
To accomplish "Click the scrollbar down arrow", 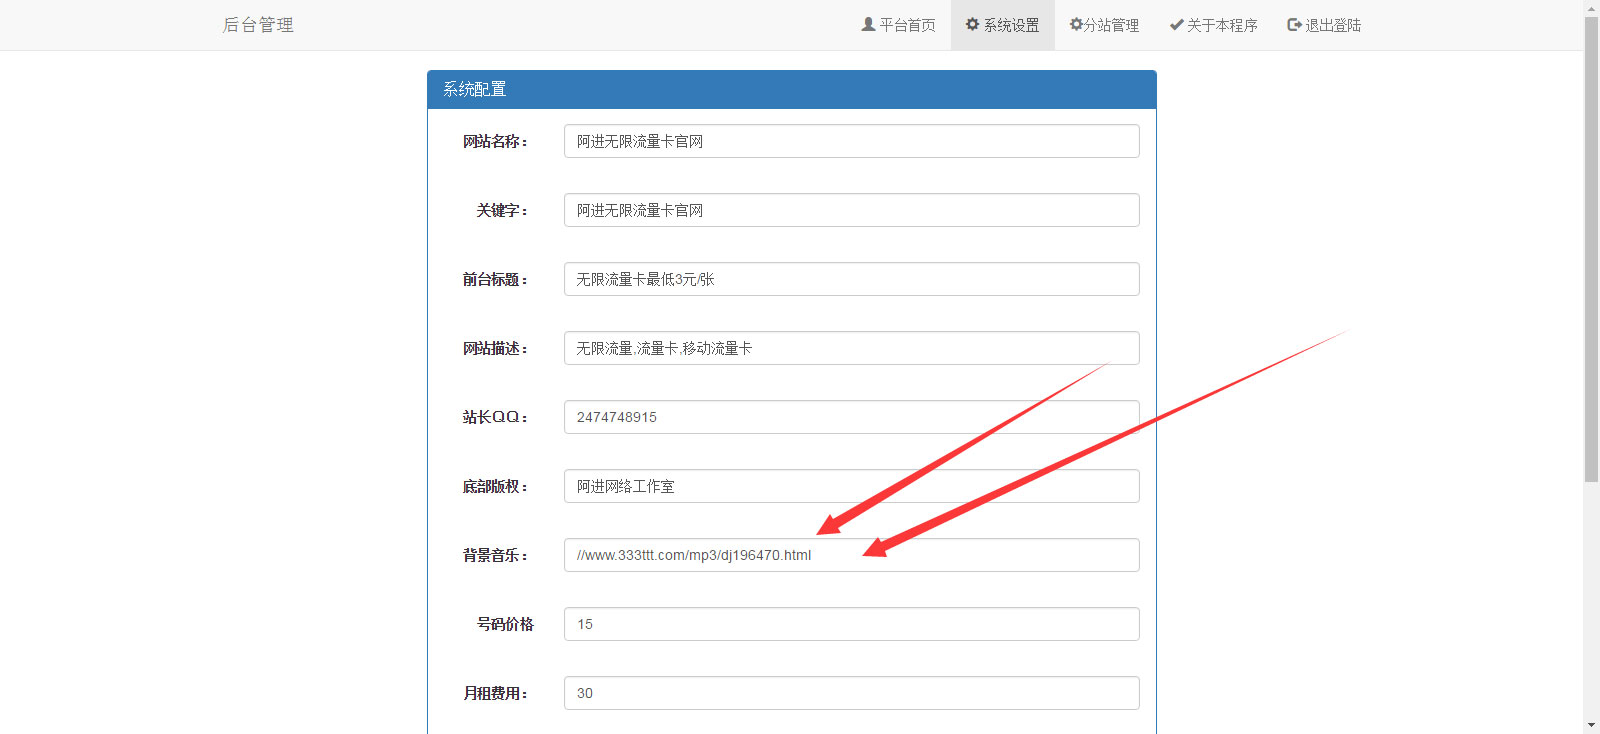I will (x=1591, y=725).
